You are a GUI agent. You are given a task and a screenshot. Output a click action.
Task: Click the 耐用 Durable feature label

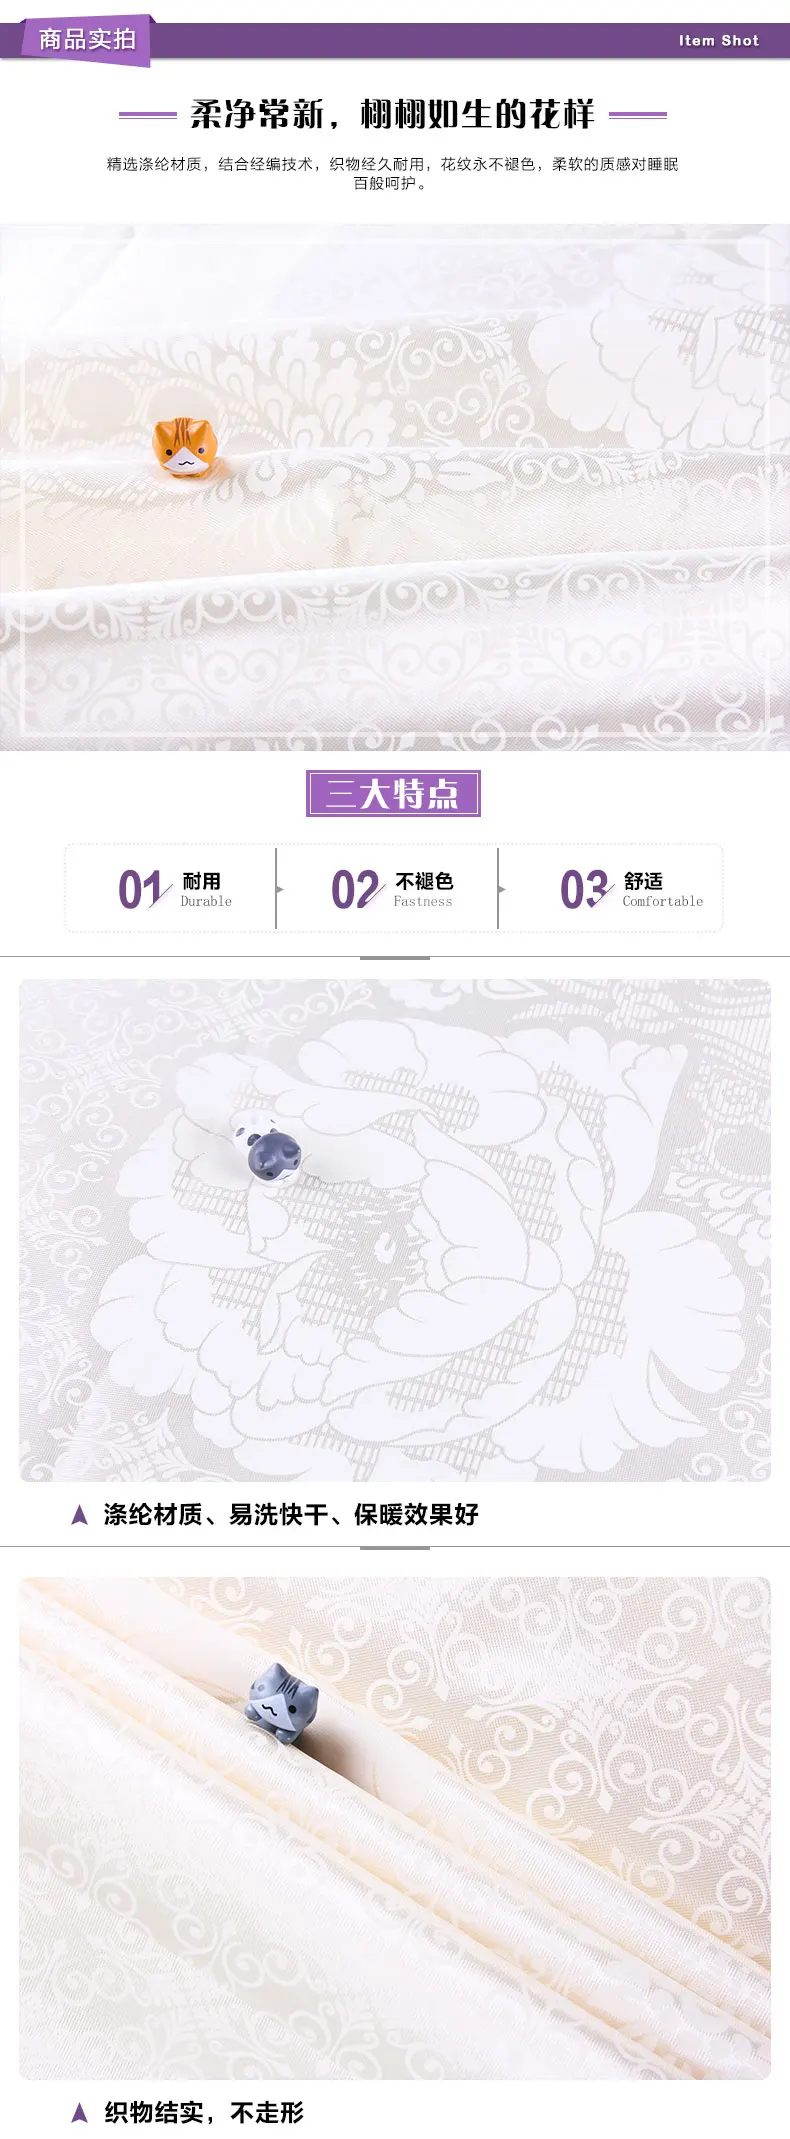[x=206, y=889]
